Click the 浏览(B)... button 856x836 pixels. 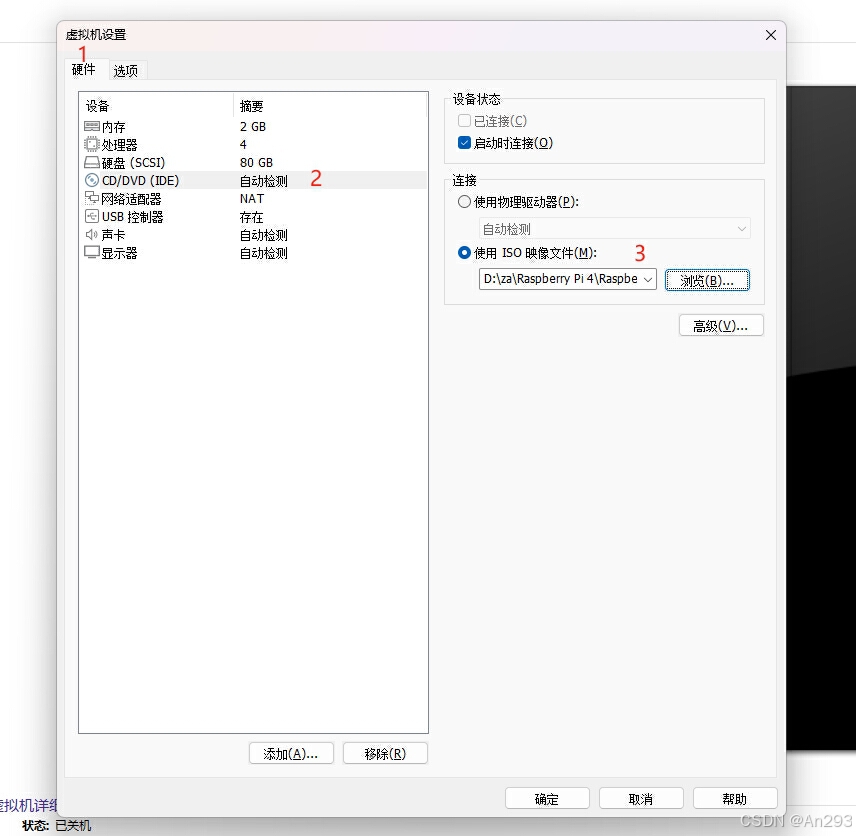pyautogui.click(x=707, y=280)
